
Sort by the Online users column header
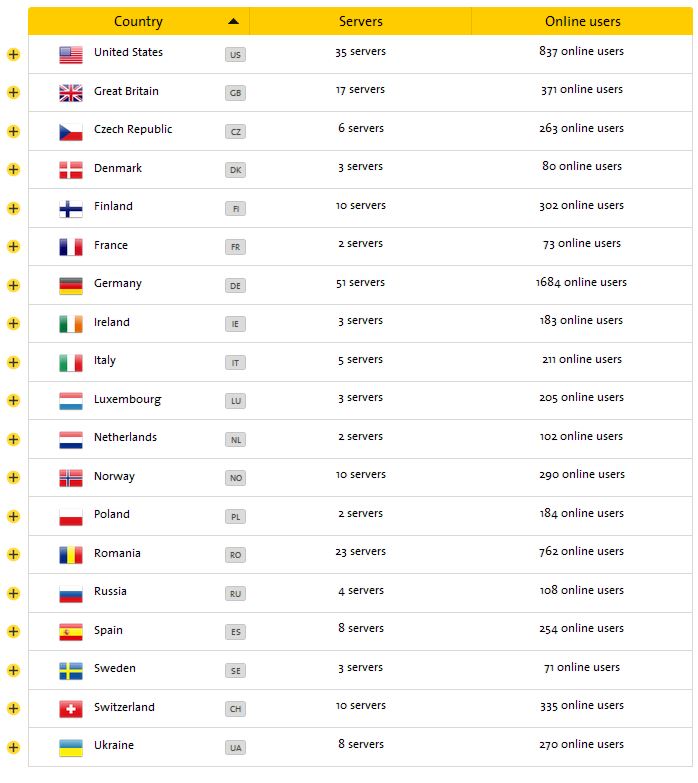coord(582,21)
